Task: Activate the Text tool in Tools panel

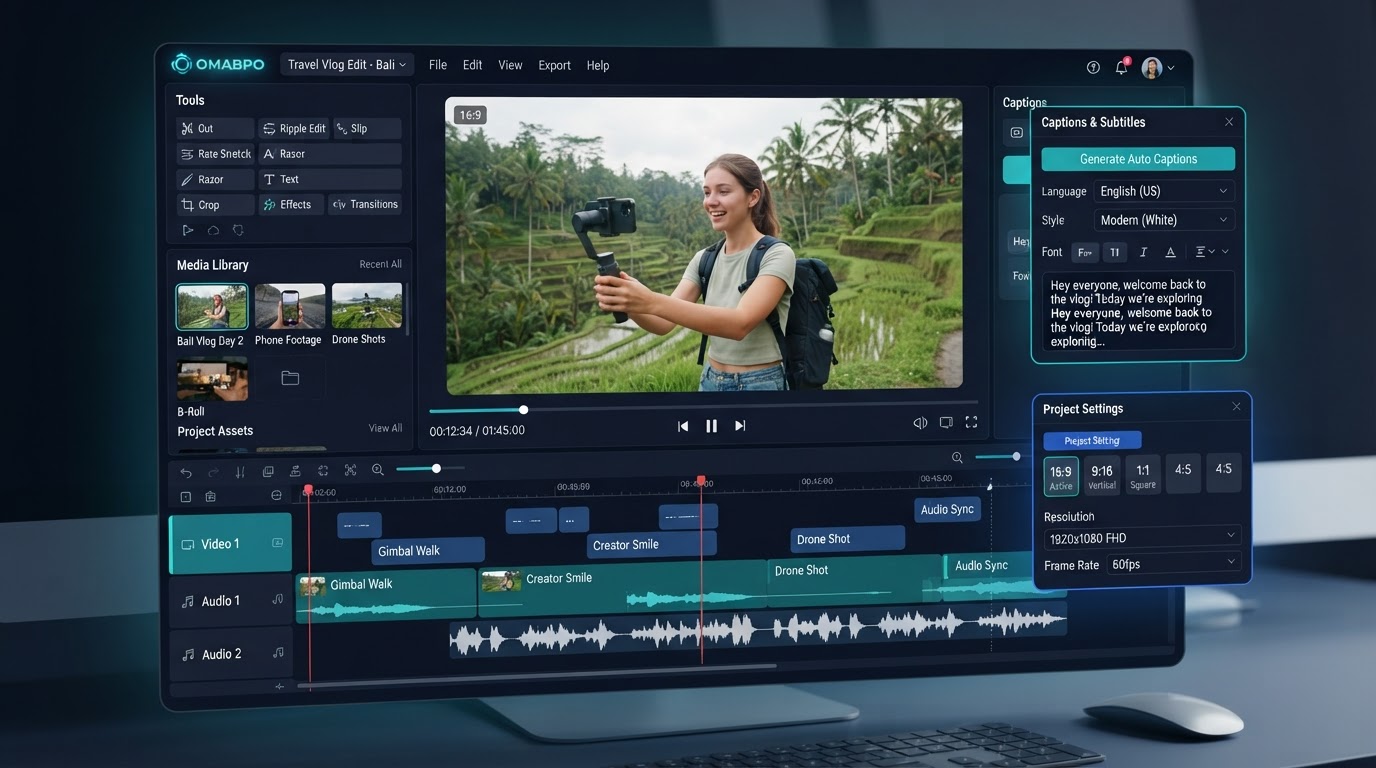Action: coord(330,179)
